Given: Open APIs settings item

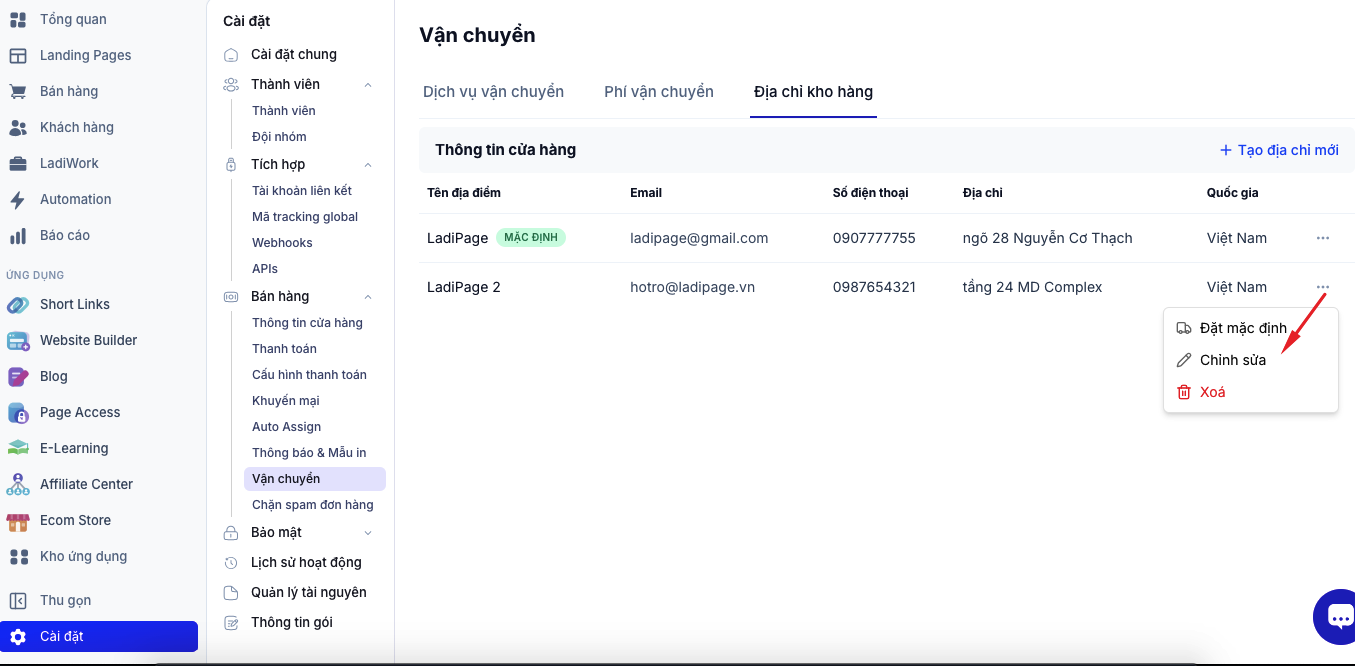Looking at the screenshot, I should (x=265, y=268).
